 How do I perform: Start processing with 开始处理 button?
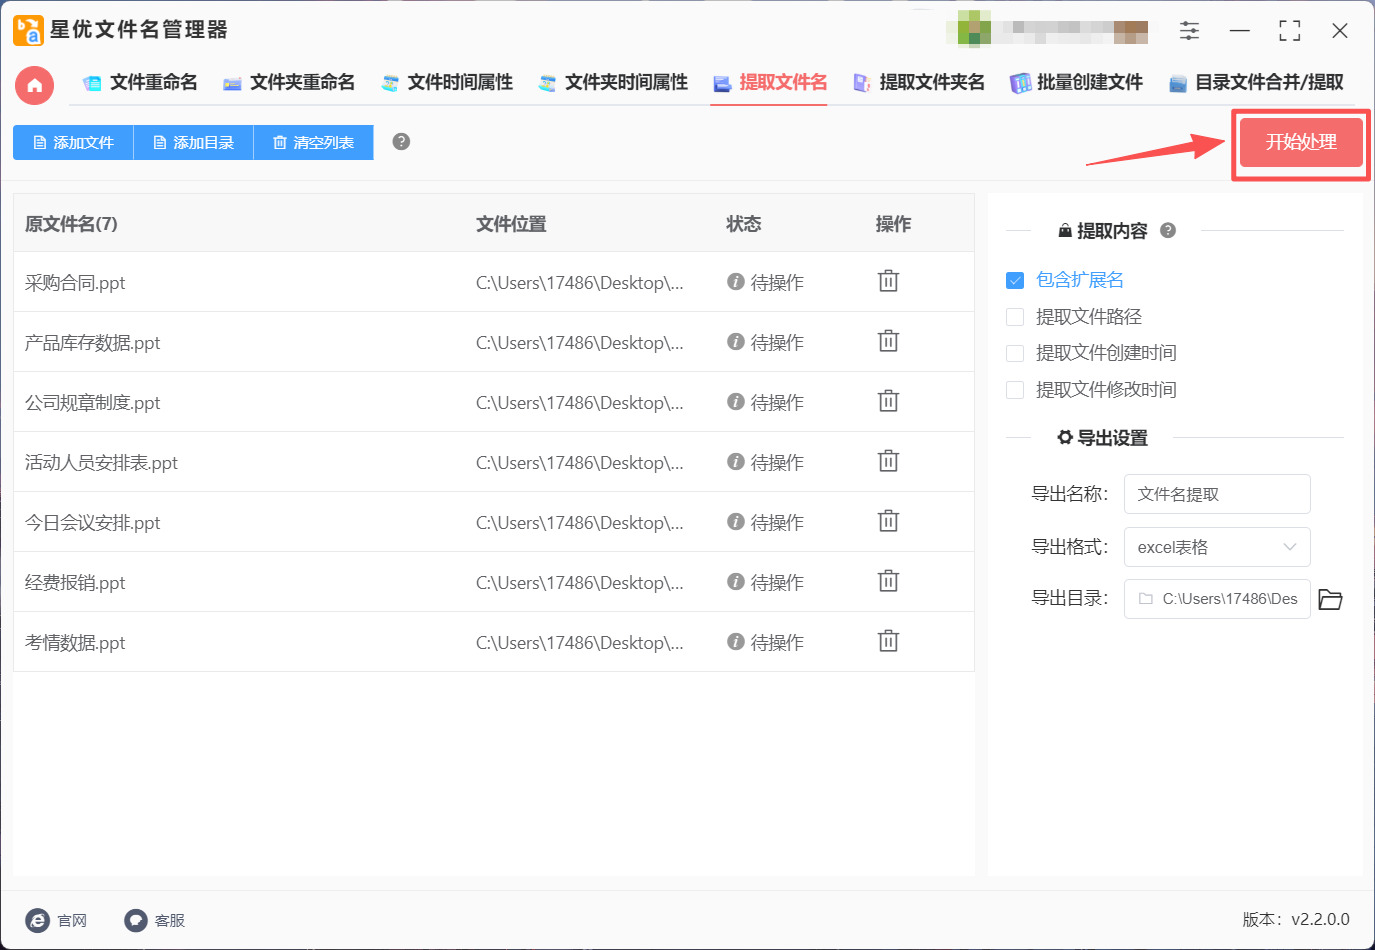click(x=1301, y=142)
